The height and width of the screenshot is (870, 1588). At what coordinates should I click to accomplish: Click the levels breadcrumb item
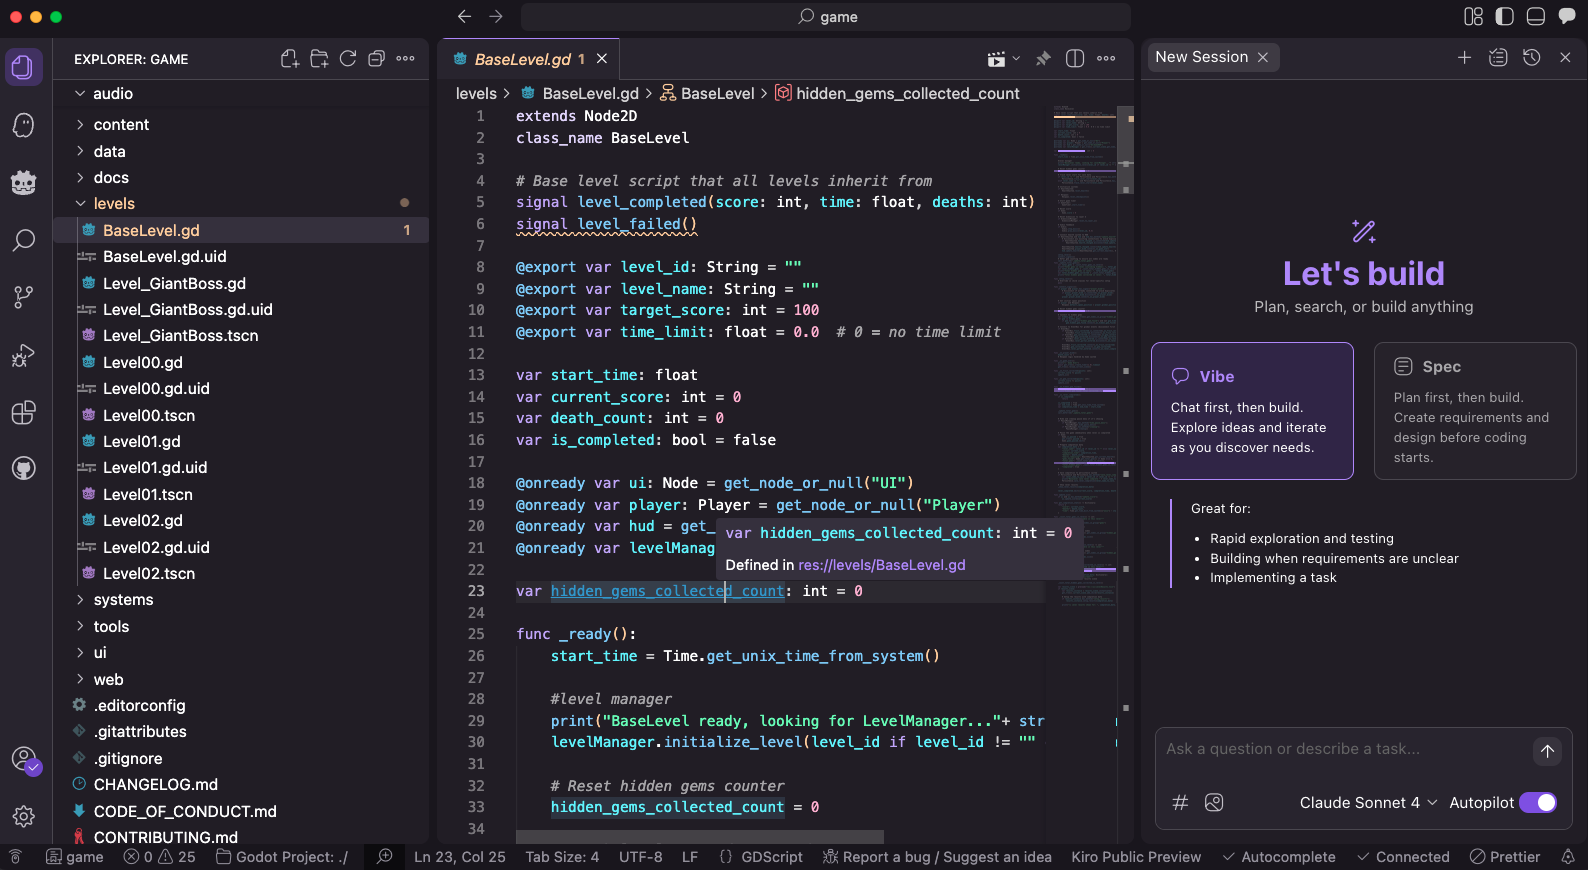476,93
